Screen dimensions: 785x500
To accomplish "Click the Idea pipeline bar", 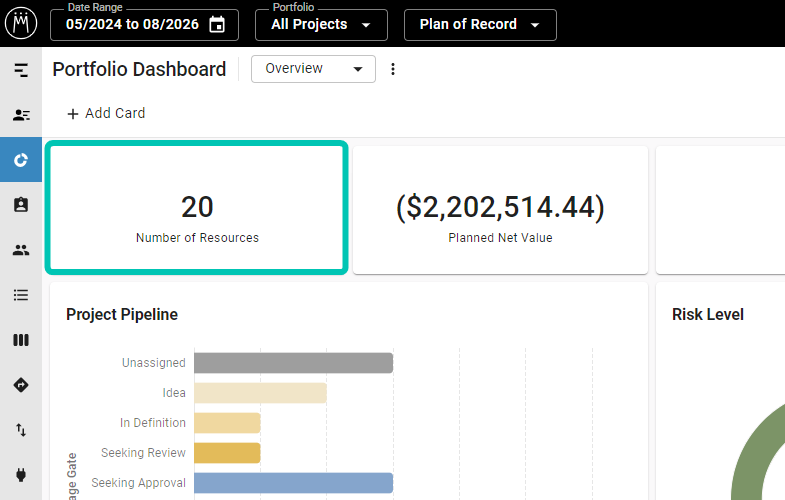I will 260,393.
